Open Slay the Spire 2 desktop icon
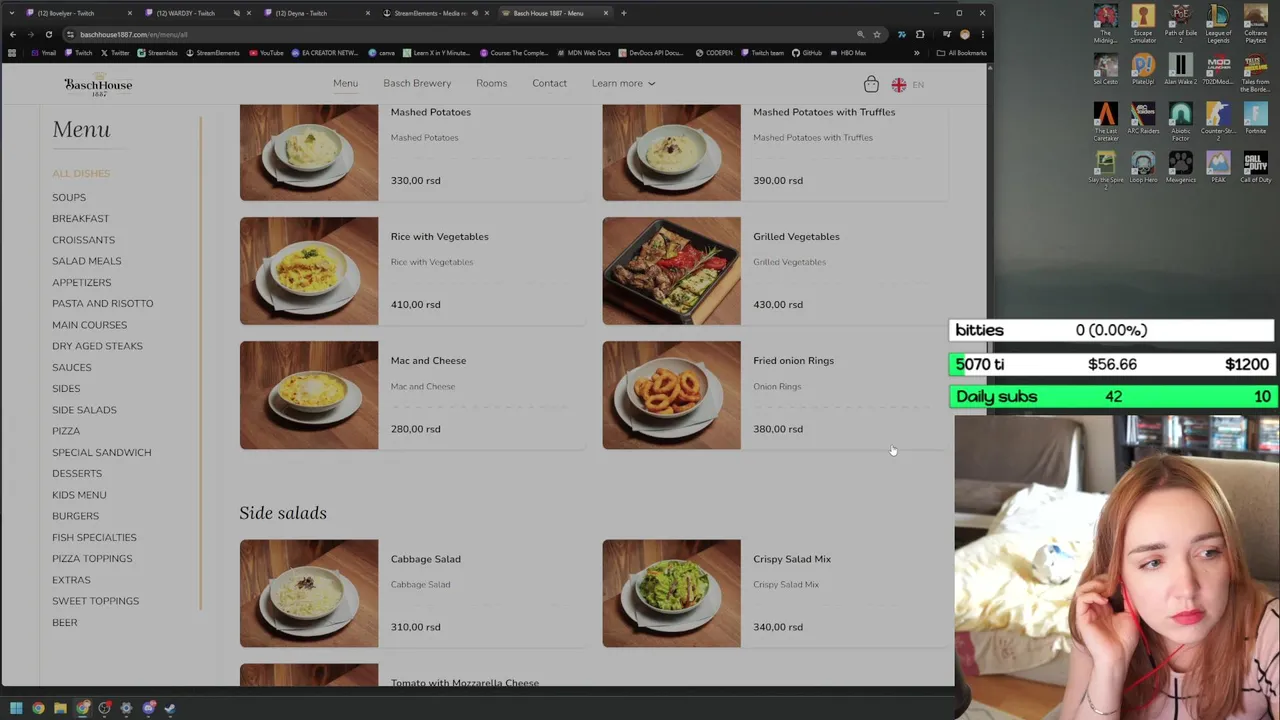 [x=1106, y=169]
